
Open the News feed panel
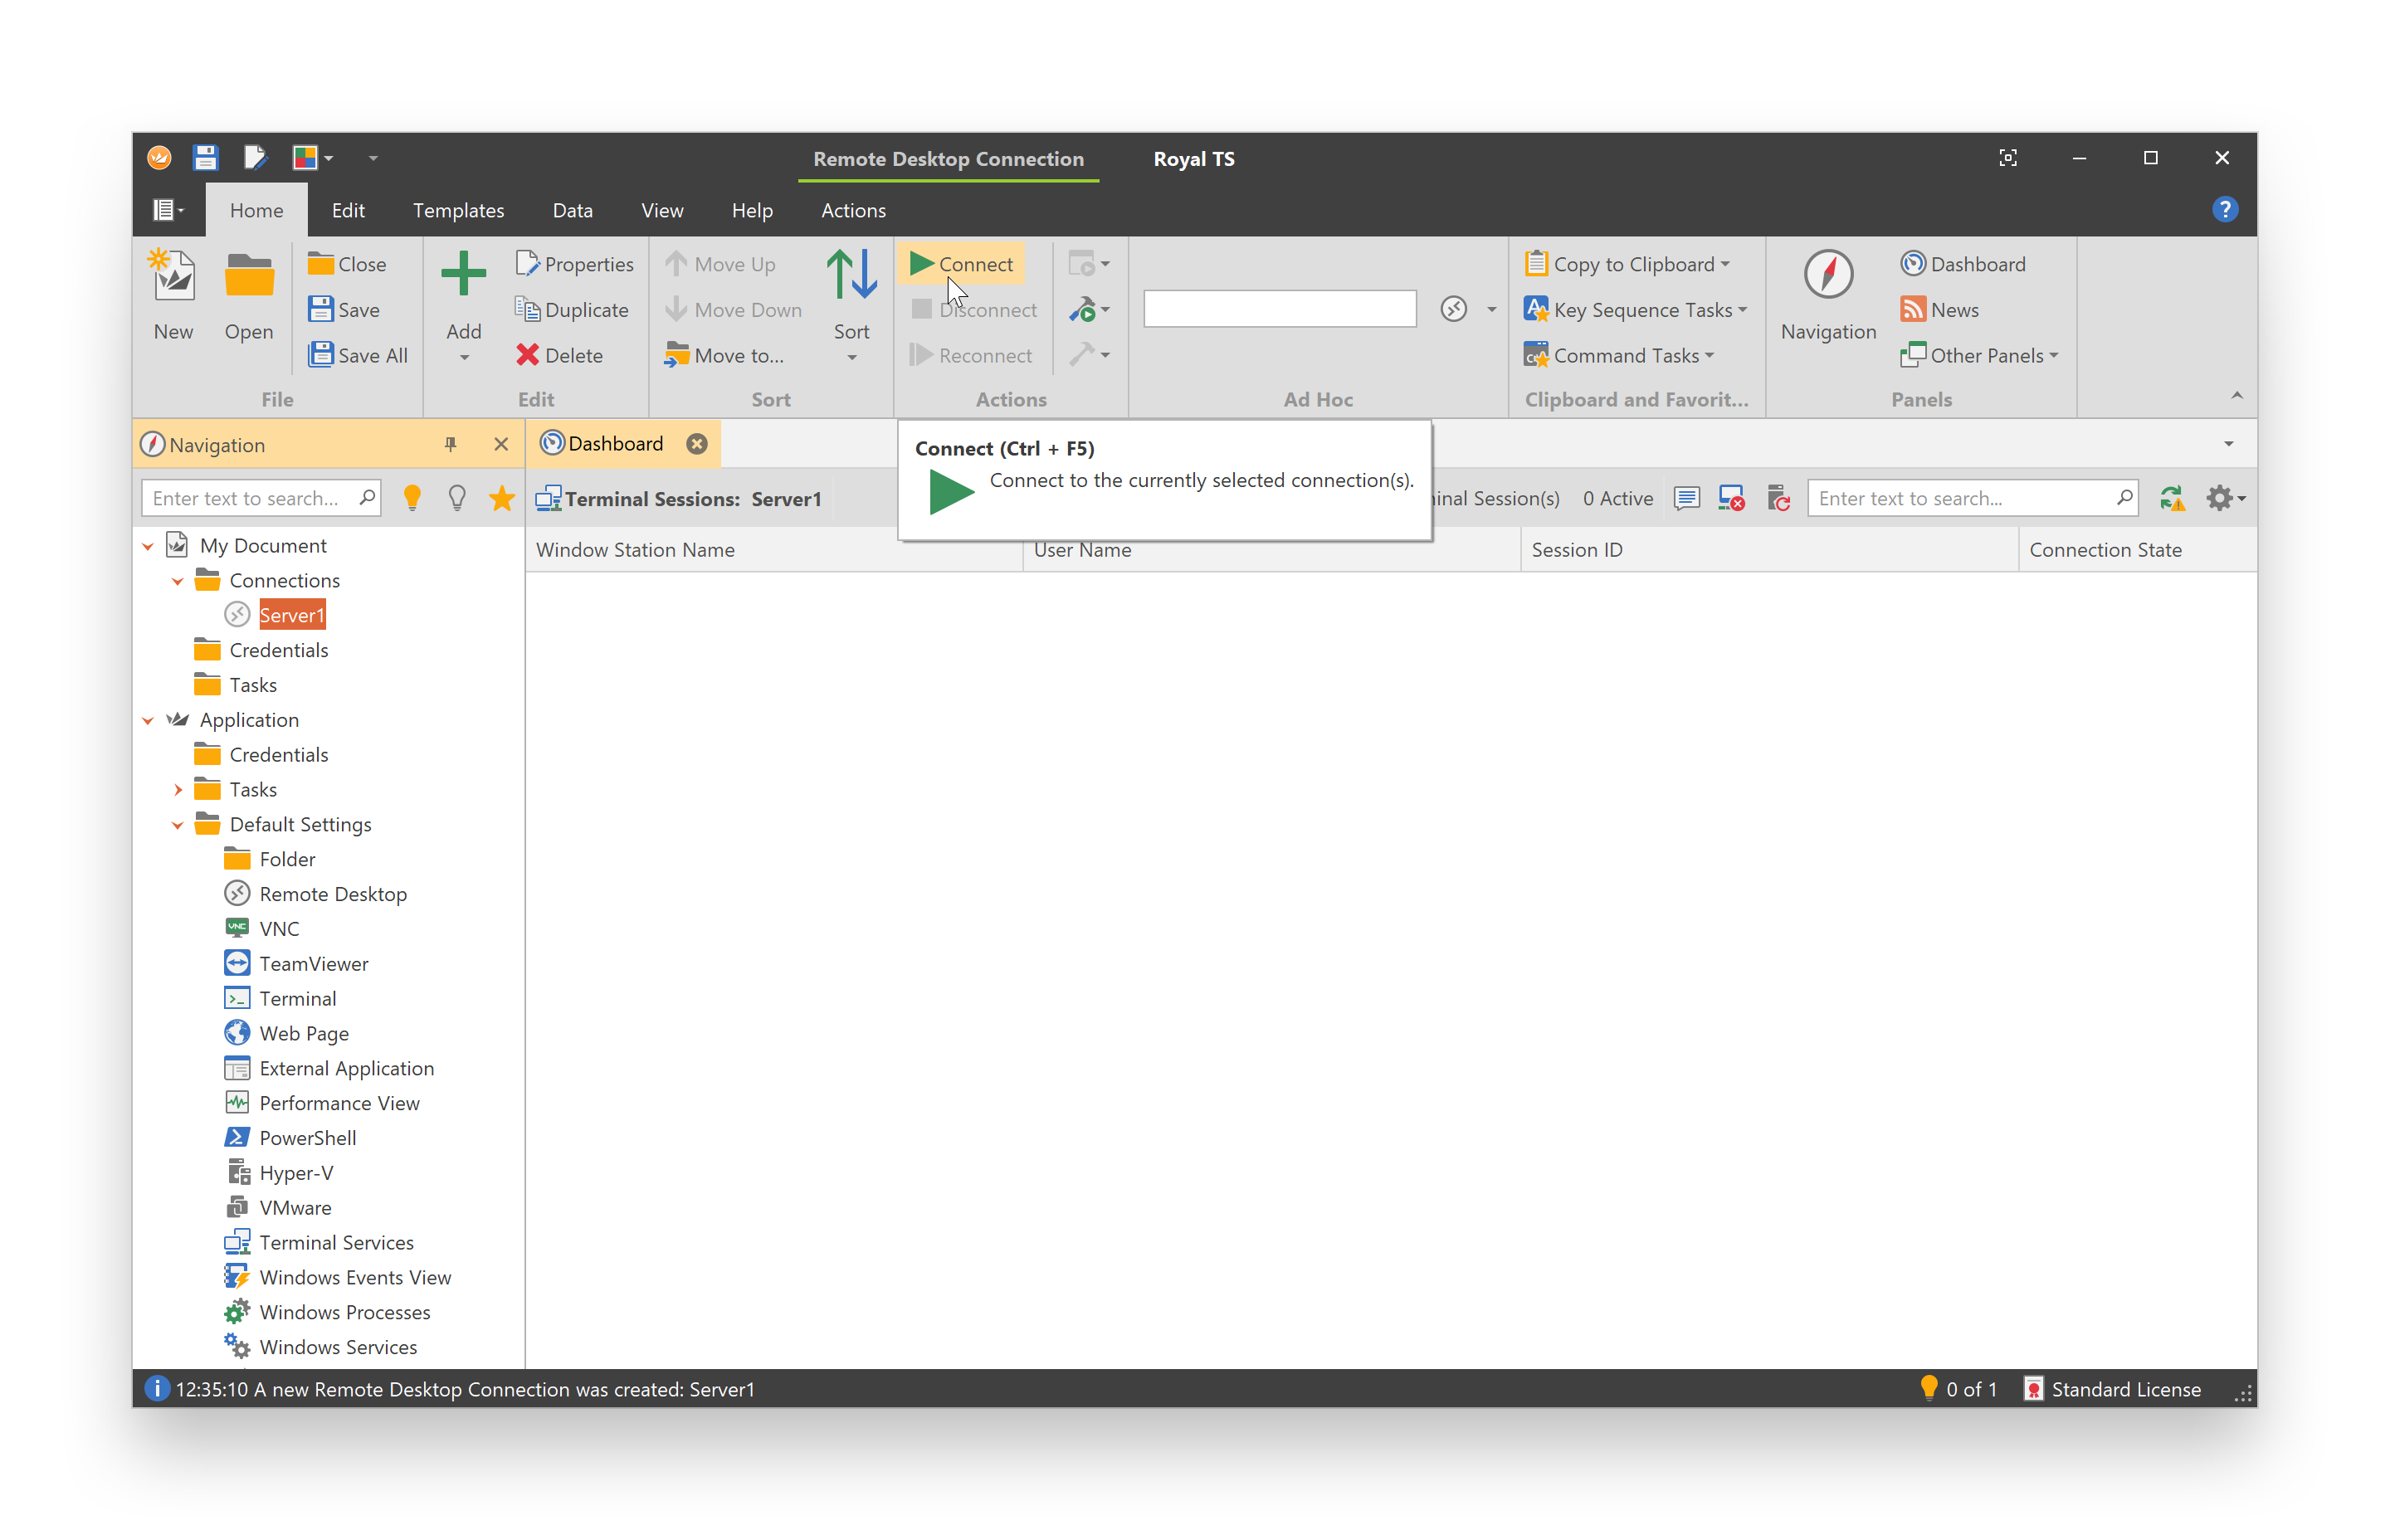(1939, 310)
